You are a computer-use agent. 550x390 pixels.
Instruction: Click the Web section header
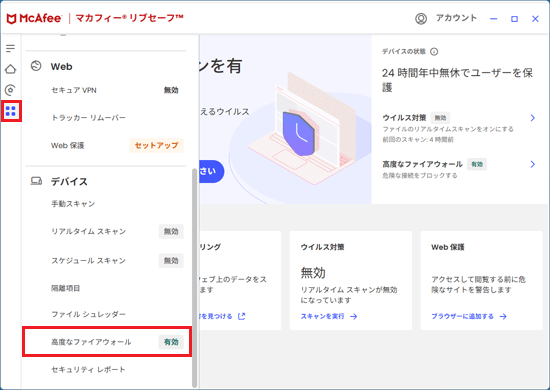61,66
